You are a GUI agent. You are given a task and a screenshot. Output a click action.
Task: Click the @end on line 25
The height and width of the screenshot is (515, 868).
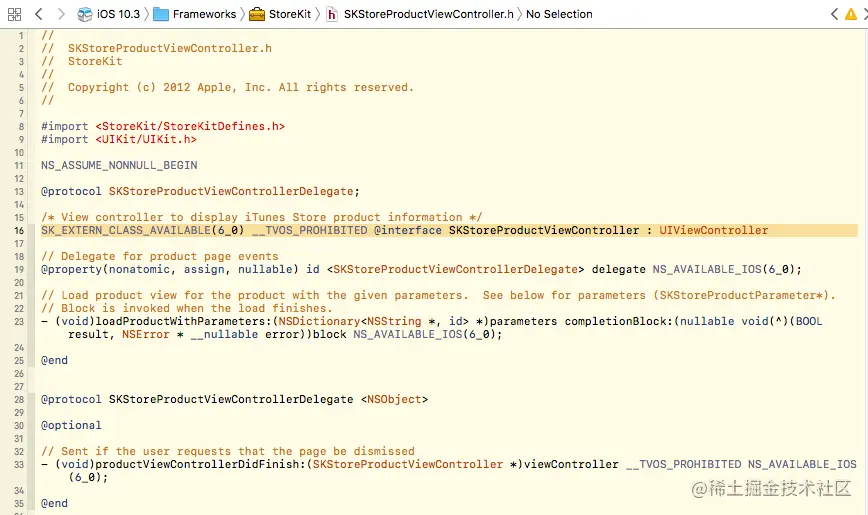[x=54, y=360]
